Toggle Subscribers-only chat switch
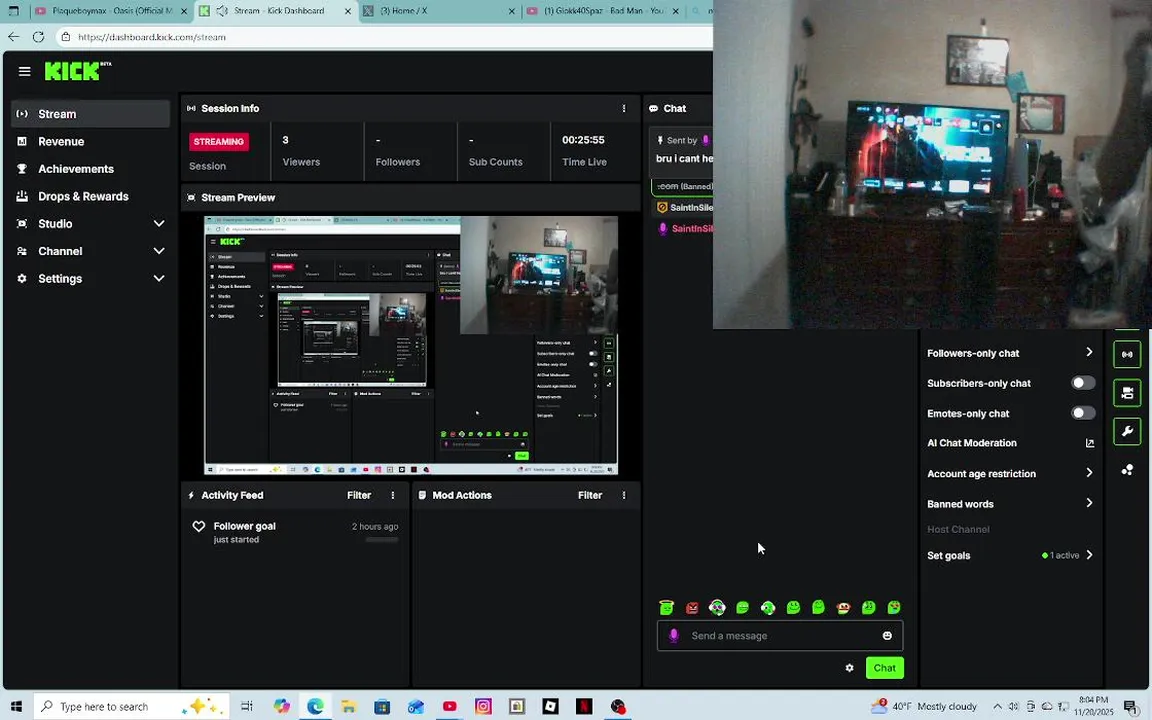 1083,383
